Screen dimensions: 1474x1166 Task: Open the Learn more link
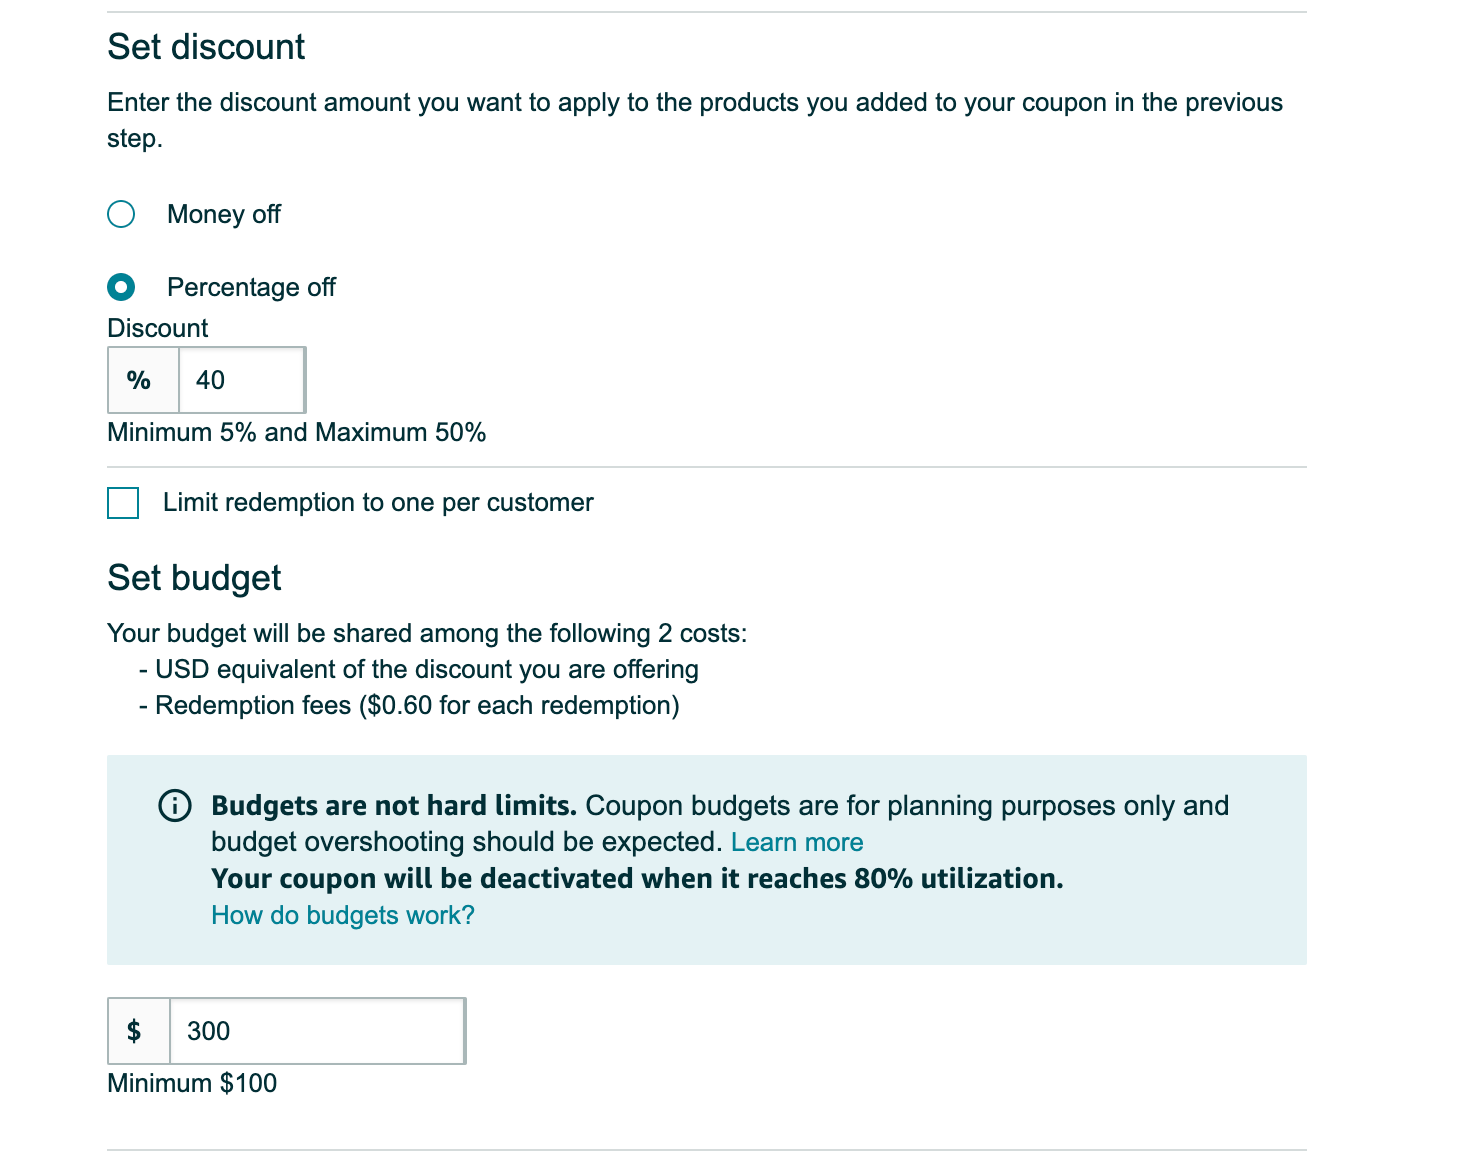pyautogui.click(x=797, y=842)
